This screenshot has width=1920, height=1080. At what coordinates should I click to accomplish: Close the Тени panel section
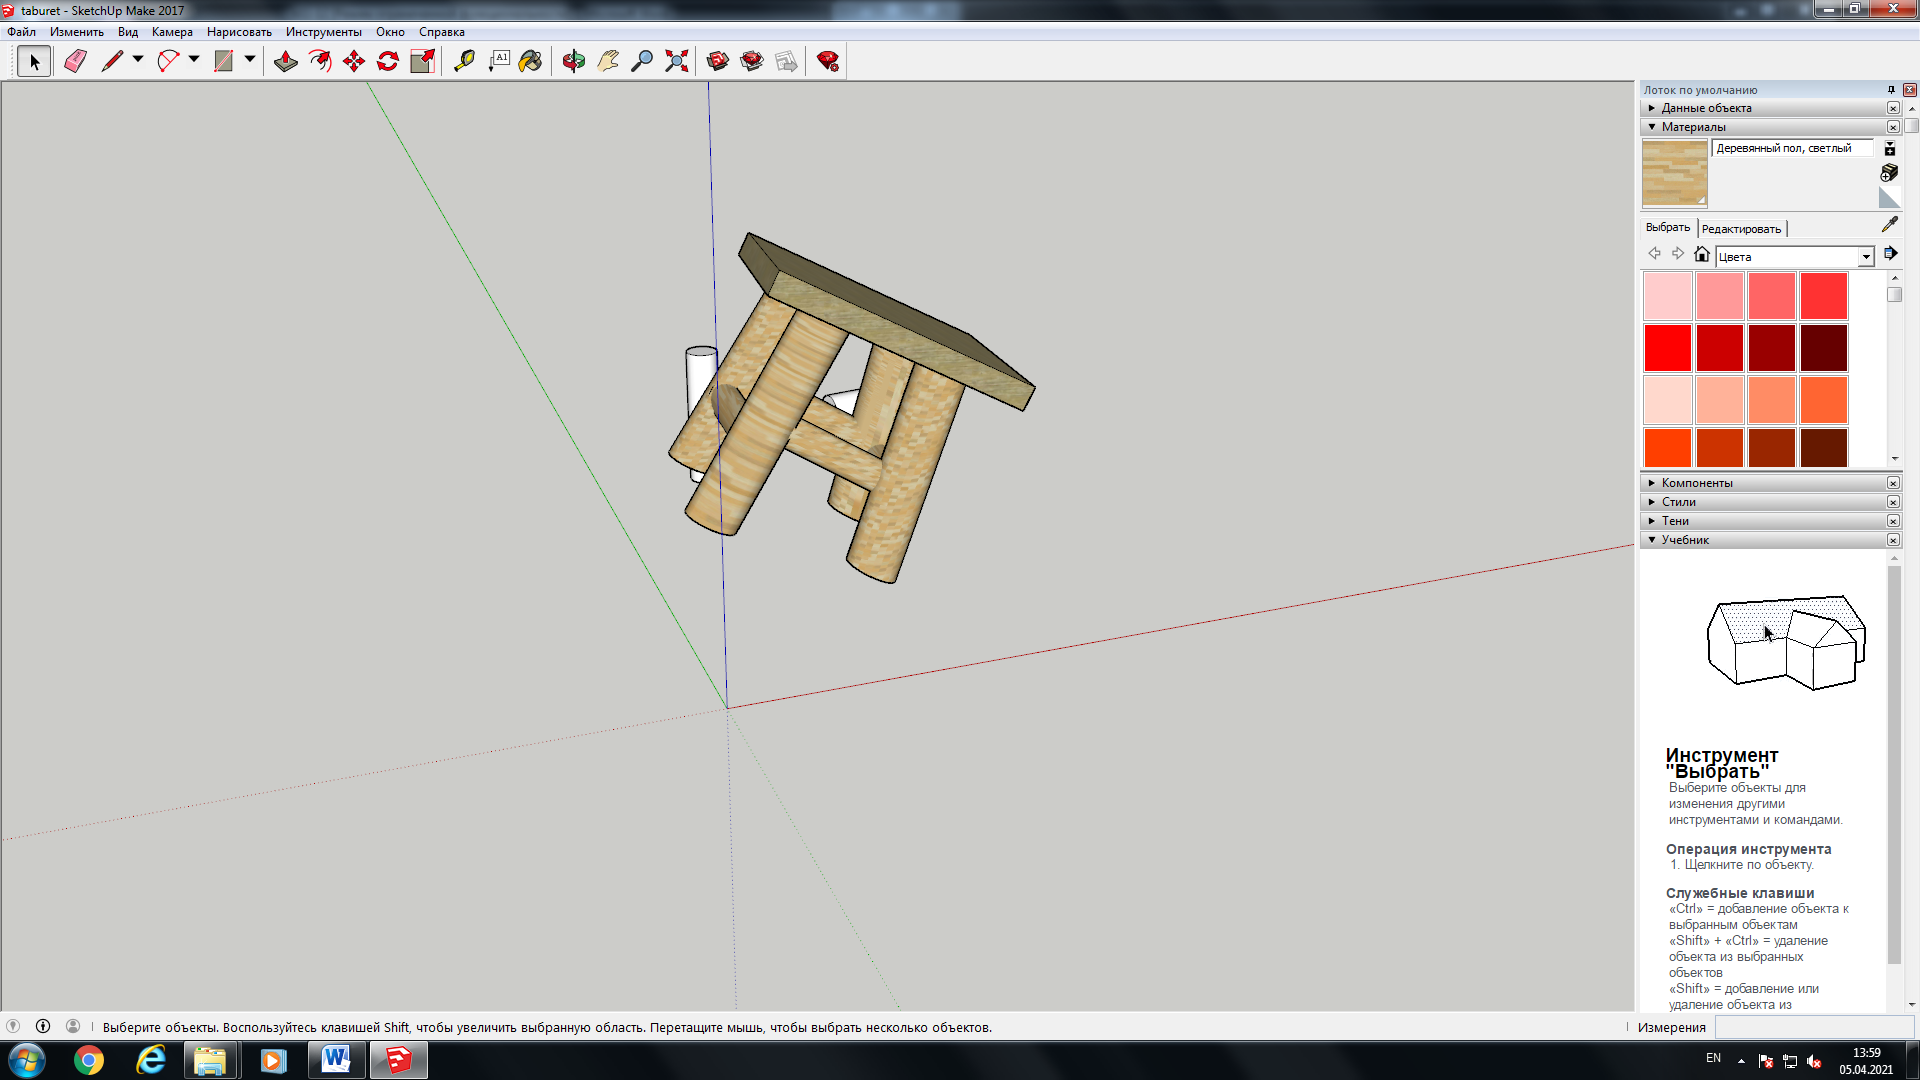click(x=1893, y=521)
